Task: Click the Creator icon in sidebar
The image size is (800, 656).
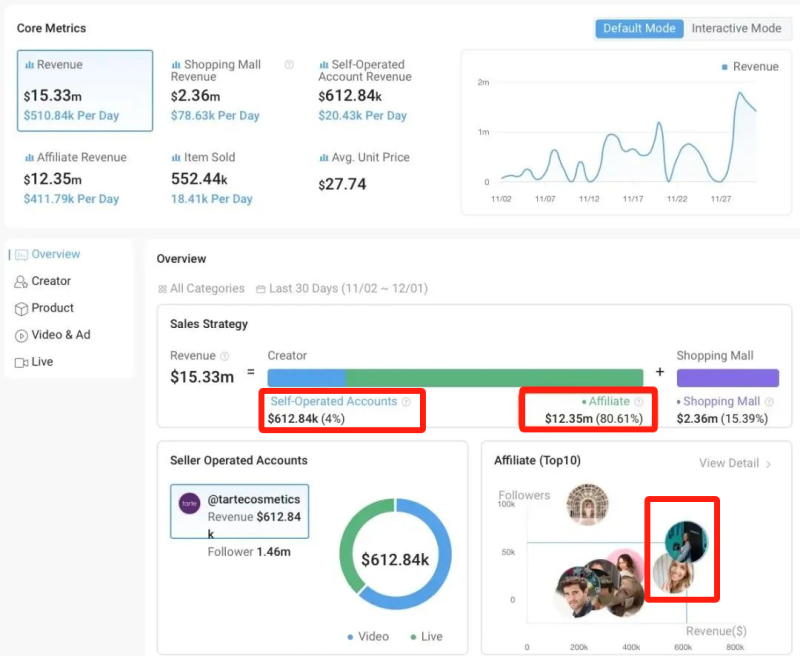Action: coord(21,282)
